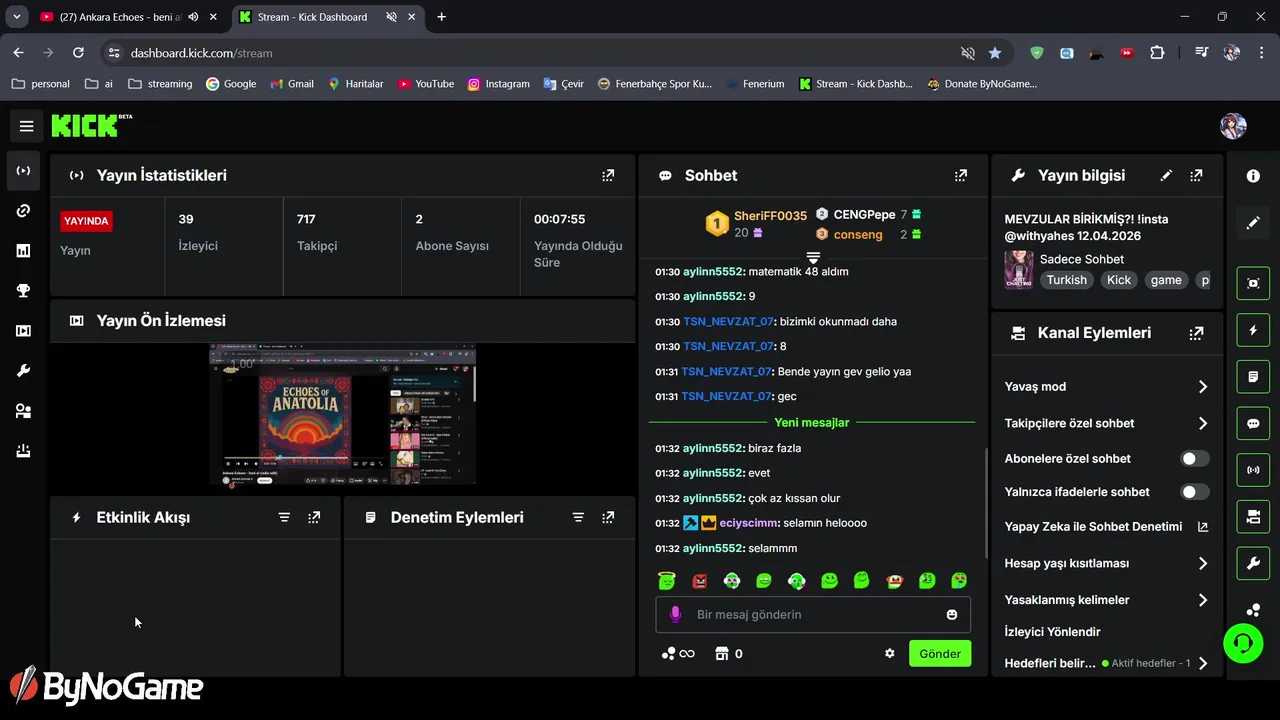Click username SheriFF0035 in leaderboard
Image resolution: width=1280 pixels, height=720 pixels.
coord(770,216)
